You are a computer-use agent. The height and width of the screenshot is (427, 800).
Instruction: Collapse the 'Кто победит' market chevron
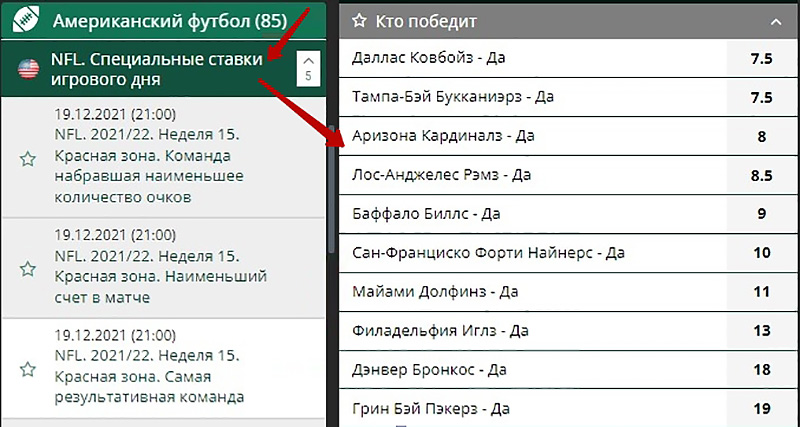[776, 22]
